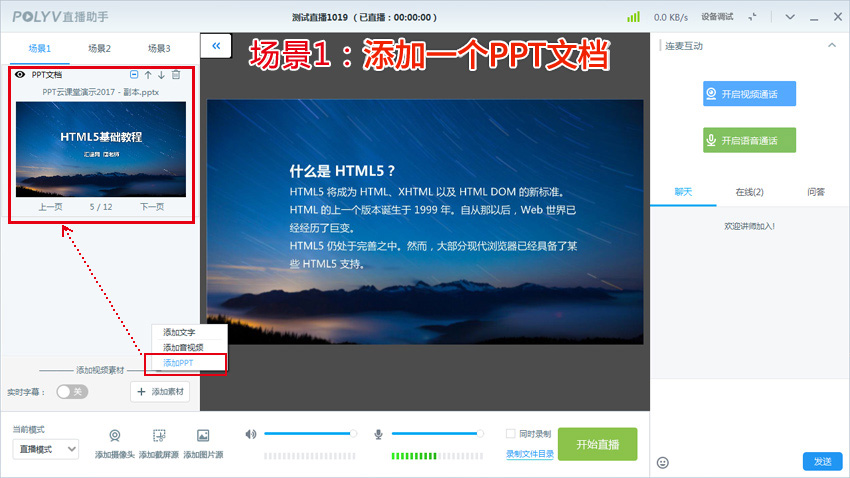850x478 pixels.
Task: Collapse the 连麦互动 panel
Action: [x=831, y=45]
